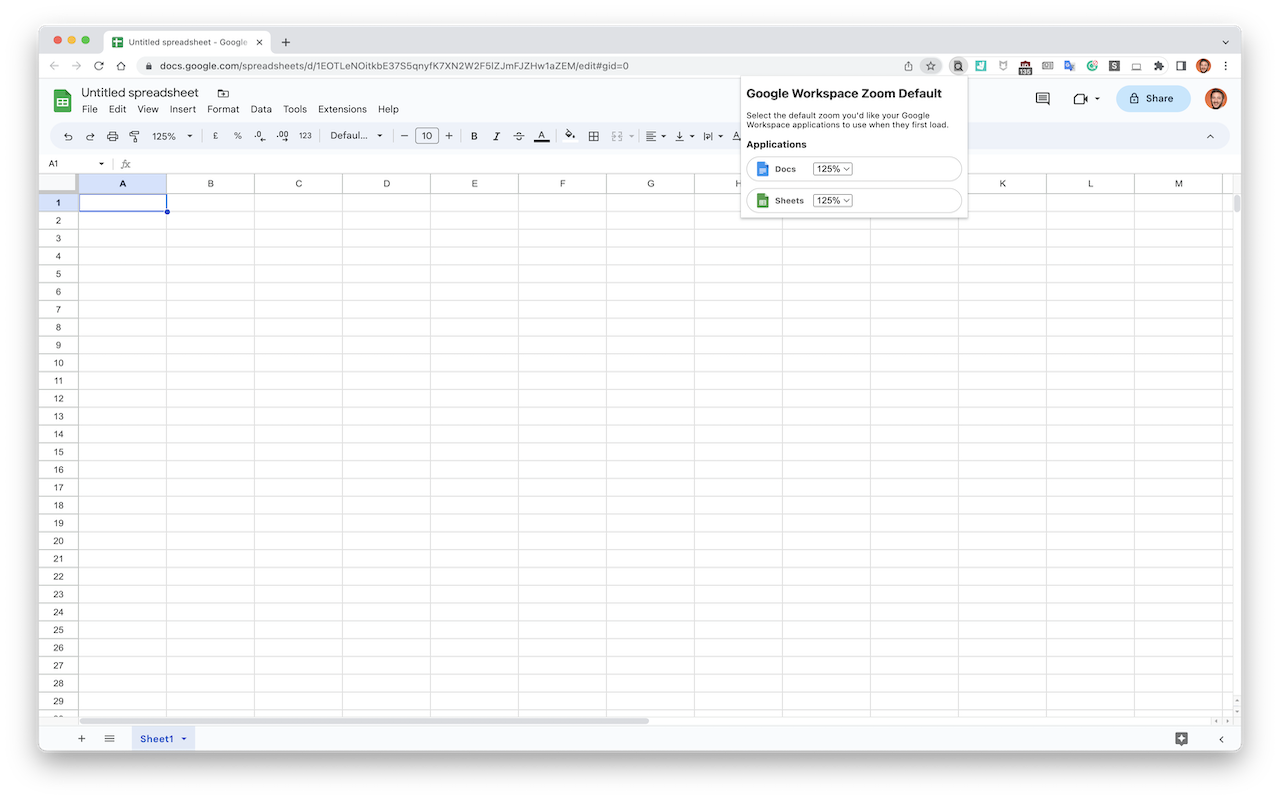
Task: Open the Data menu
Action: point(261,109)
